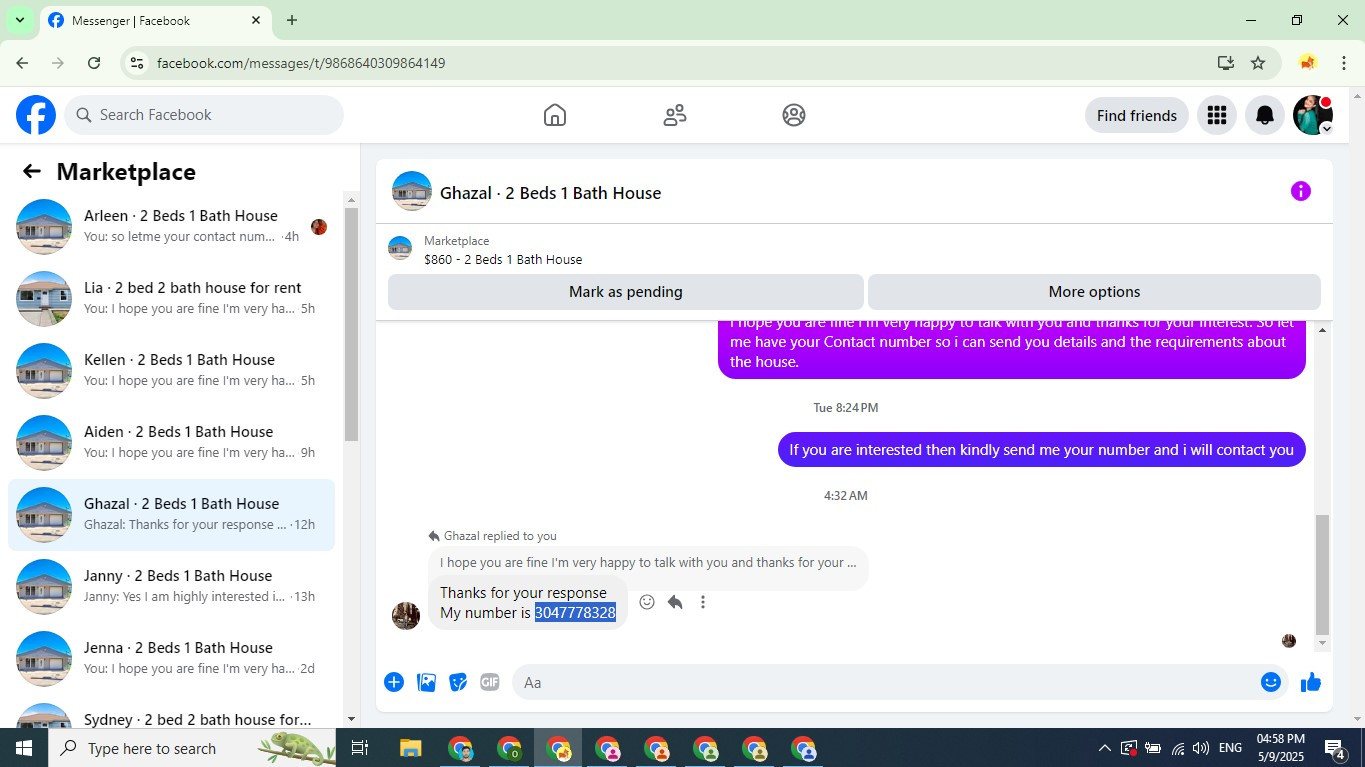The image size is (1365, 767).
Task: Click chat scrollbar down arrow
Action: click(1323, 643)
